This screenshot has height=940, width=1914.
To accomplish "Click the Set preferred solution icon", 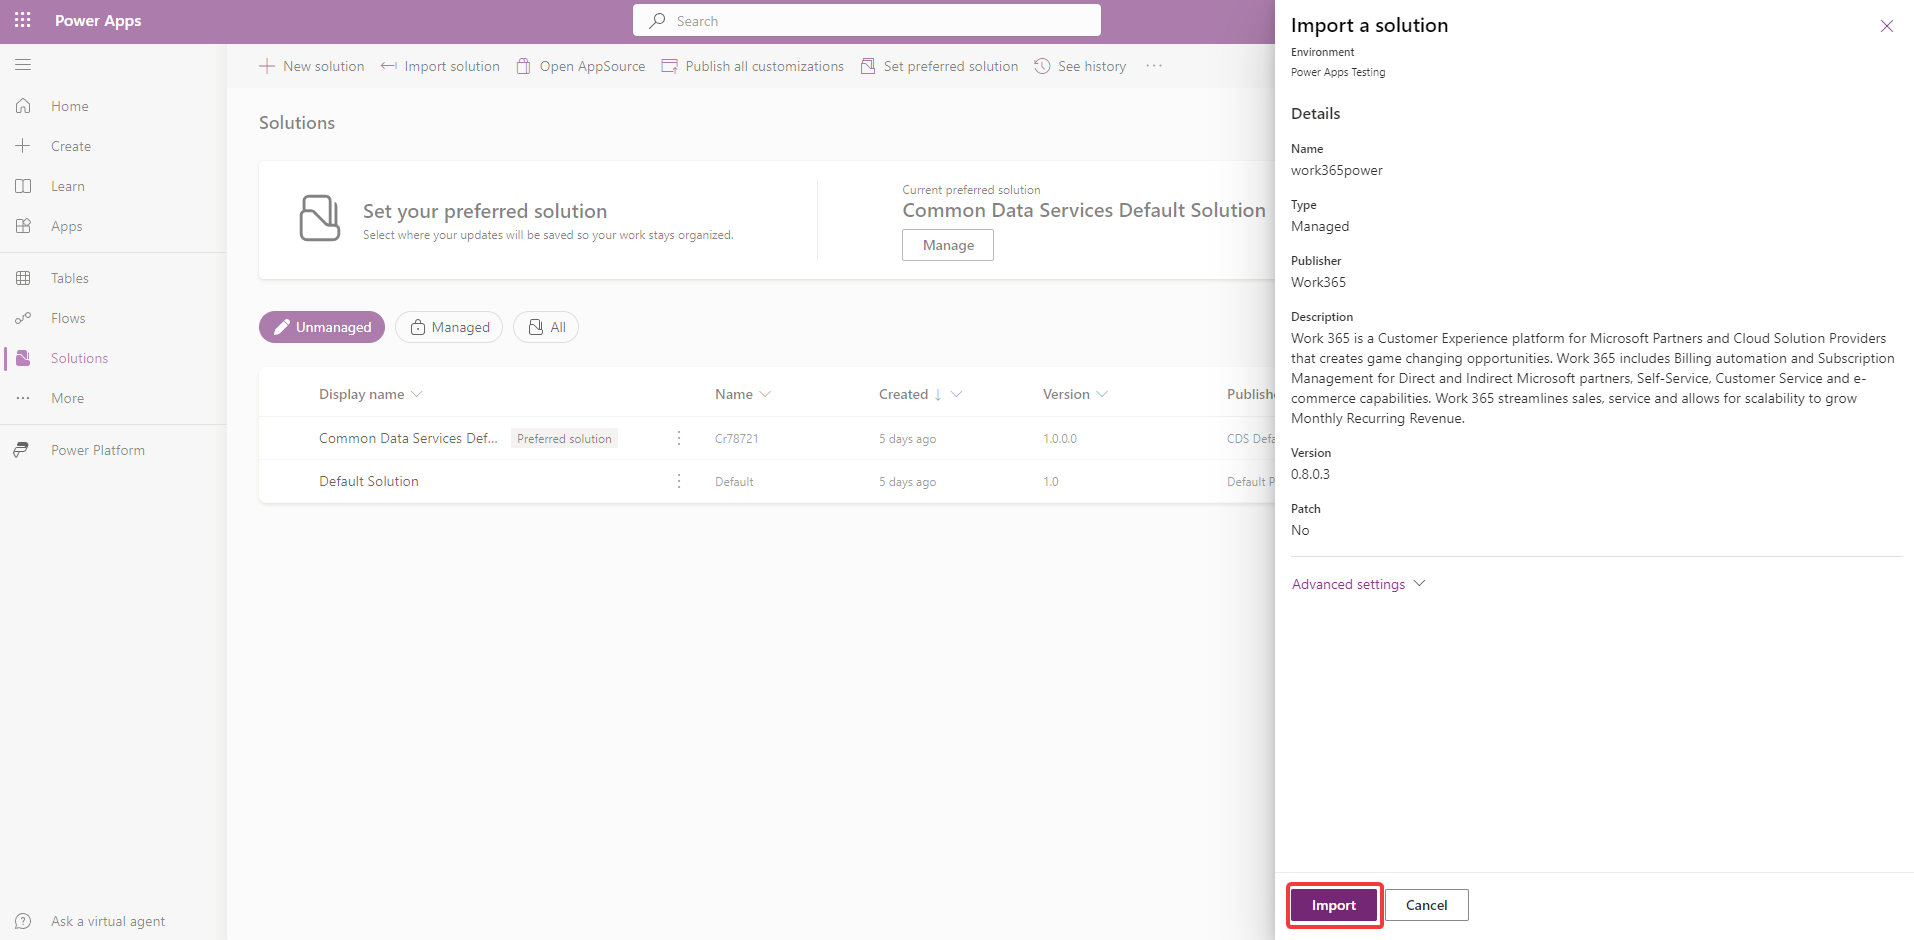I will click(868, 66).
